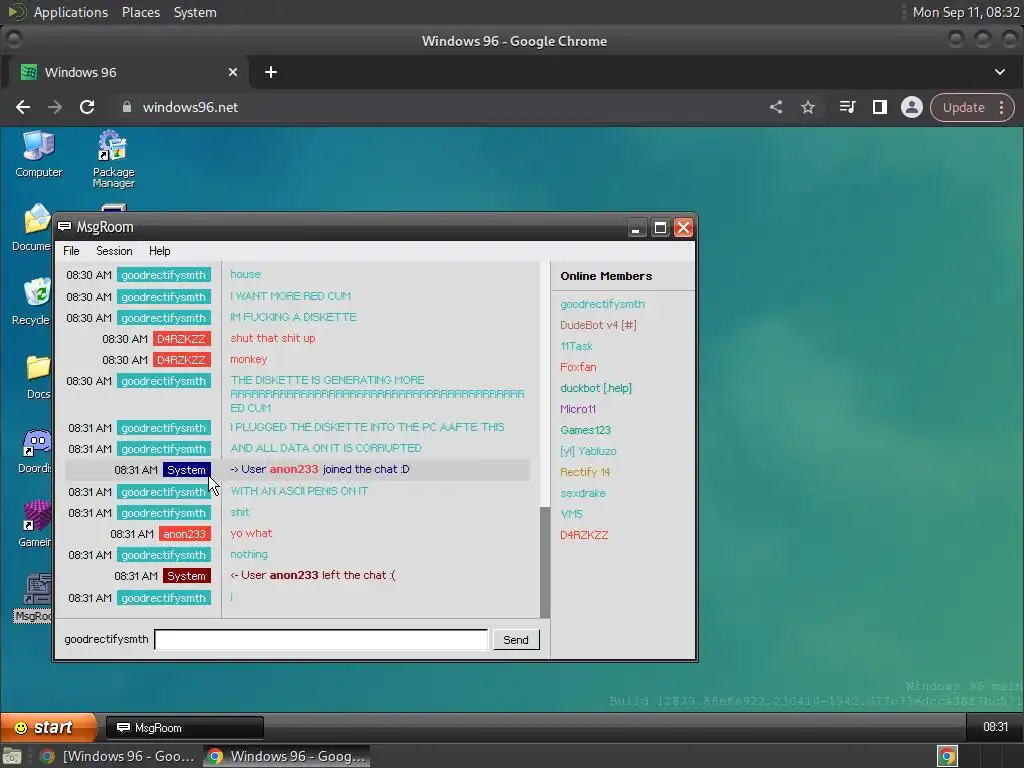Screen dimensions: 1024x768
Task: Click the Windows 96 start button
Action: [x=48, y=727]
